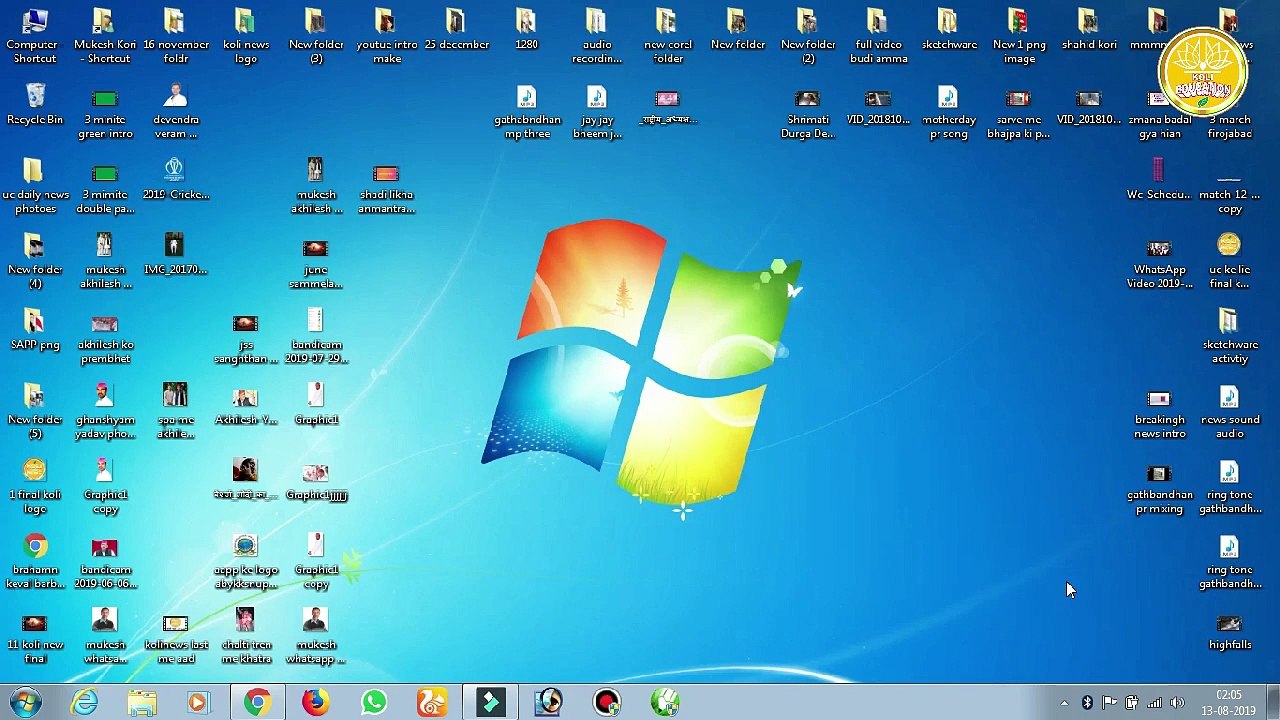The height and width of the screenshot is (720, 1280).
Task: Select the news sound audio MP3
Action: [x=1229, y=412]
